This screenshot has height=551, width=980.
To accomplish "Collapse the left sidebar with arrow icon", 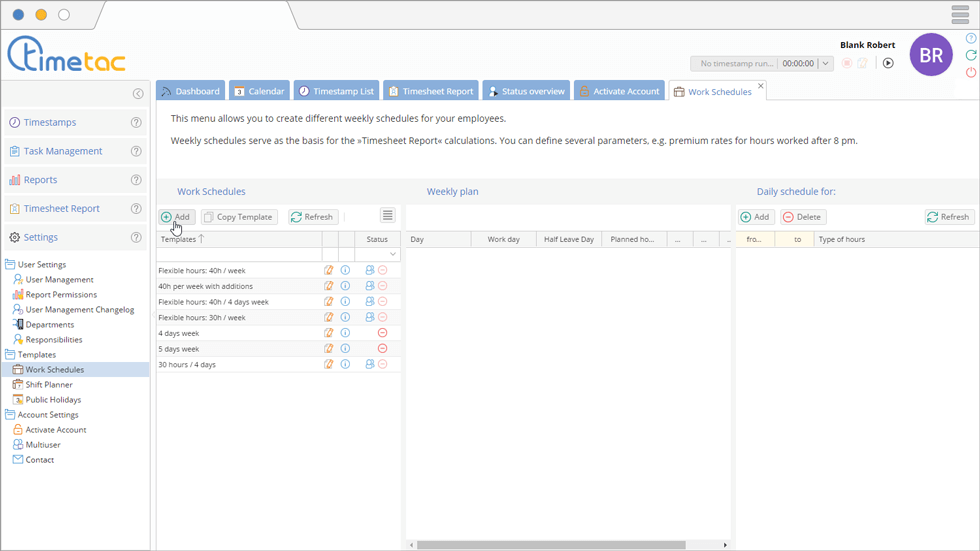I will click(x=138, y=94).
